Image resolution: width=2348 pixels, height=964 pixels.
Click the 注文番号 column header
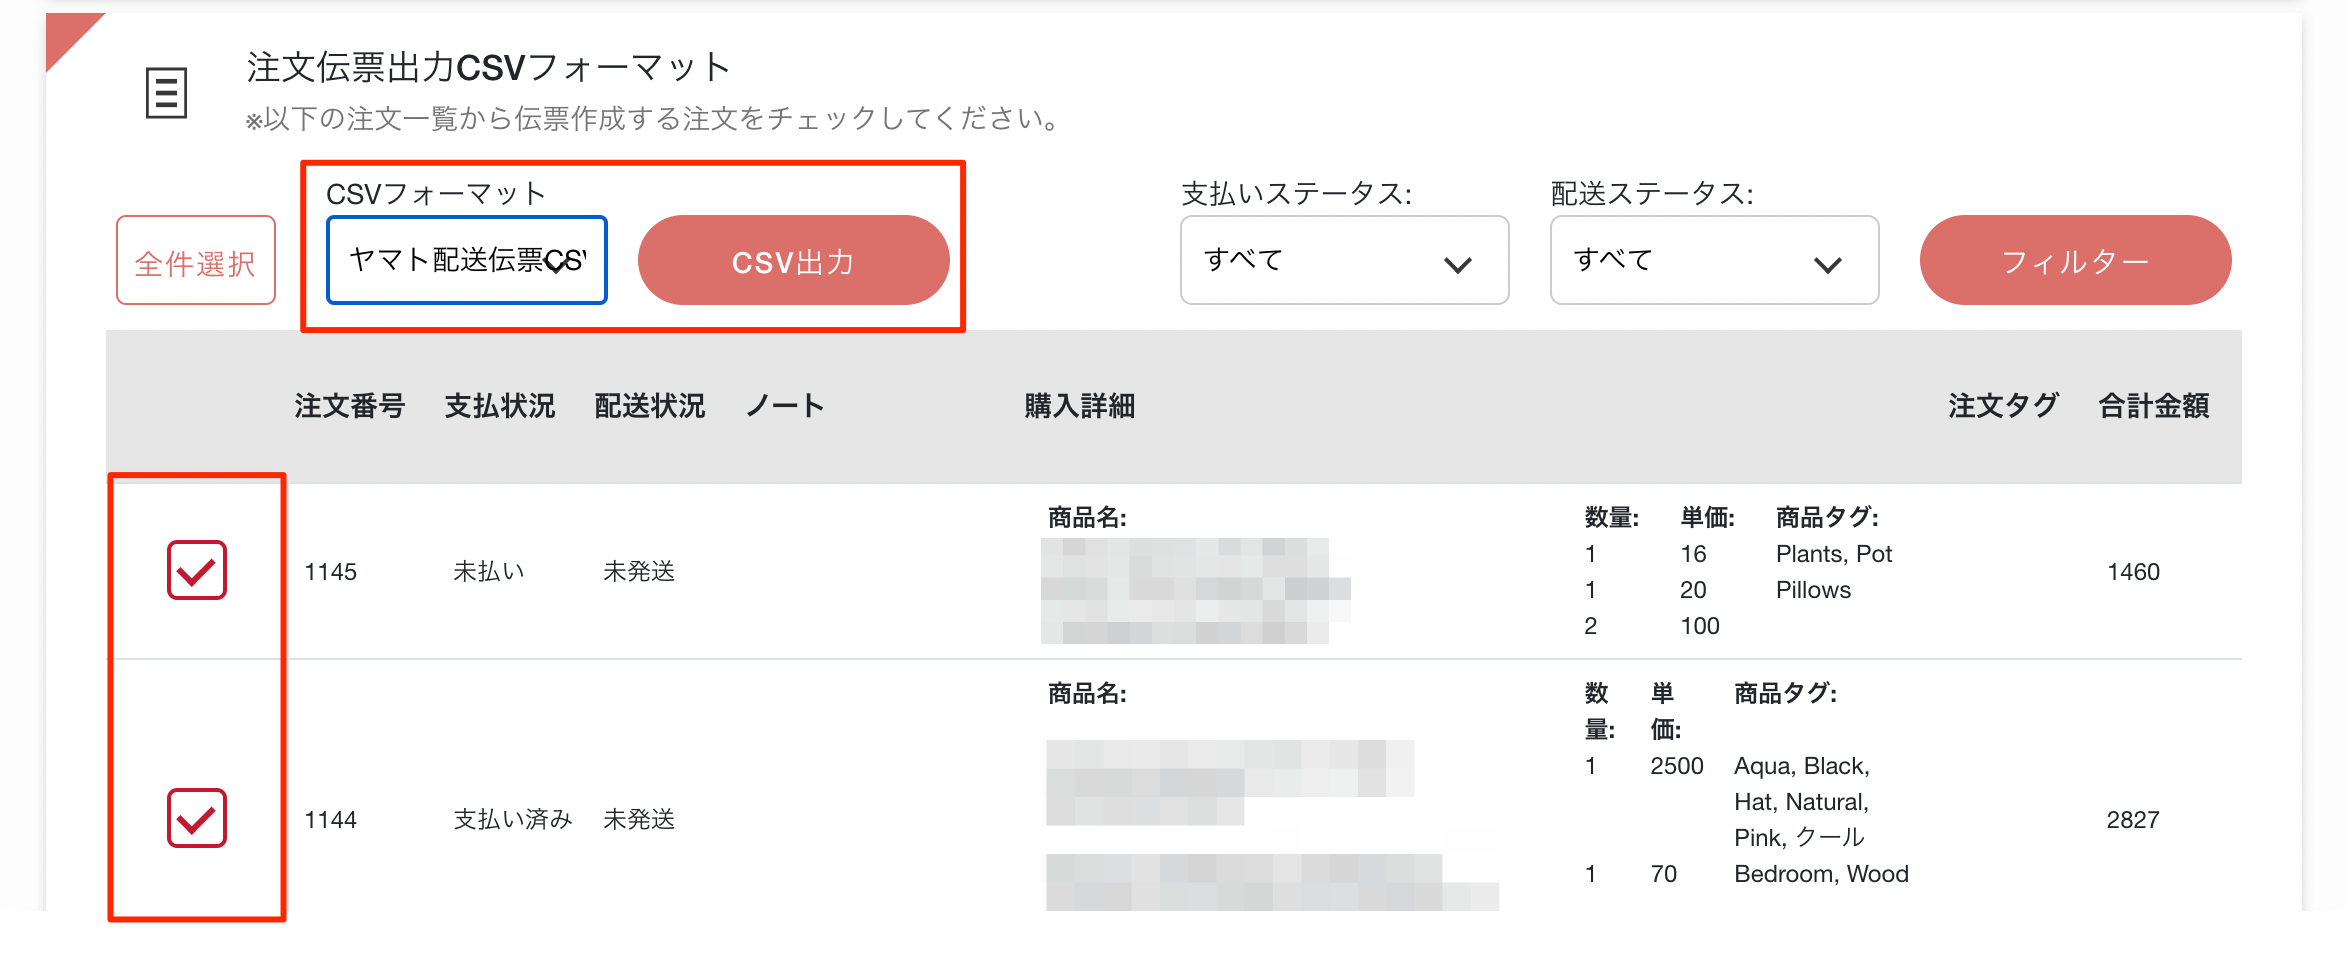[x=349, y=406]
